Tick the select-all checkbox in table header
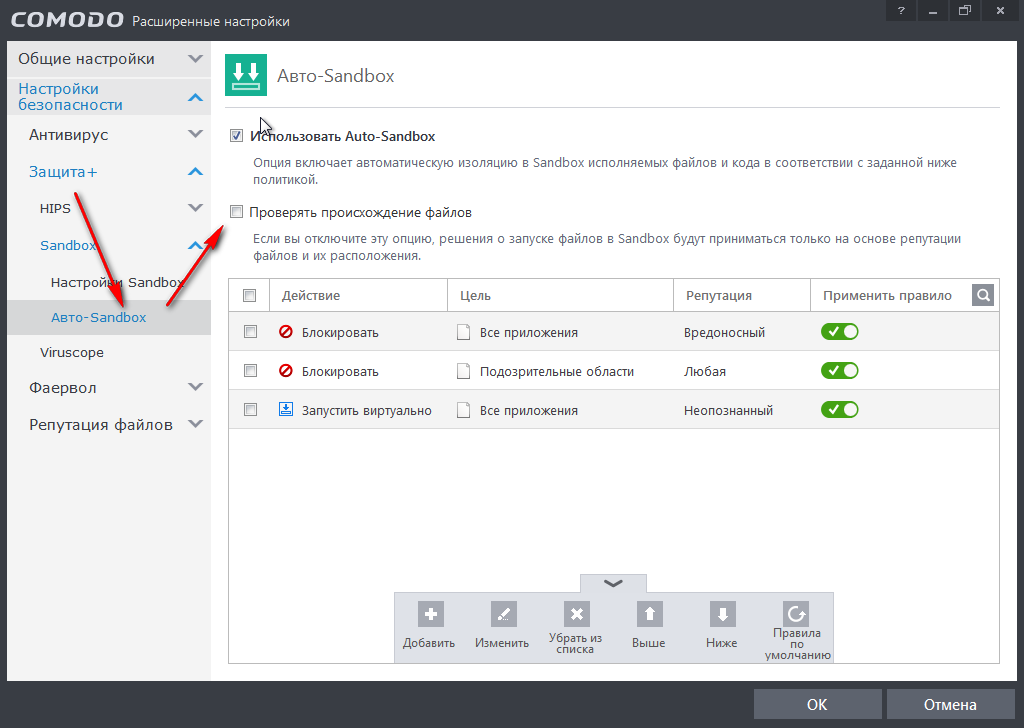Image resolution: width=1024 pixels, height=728 pixels. tap(249, 295)
